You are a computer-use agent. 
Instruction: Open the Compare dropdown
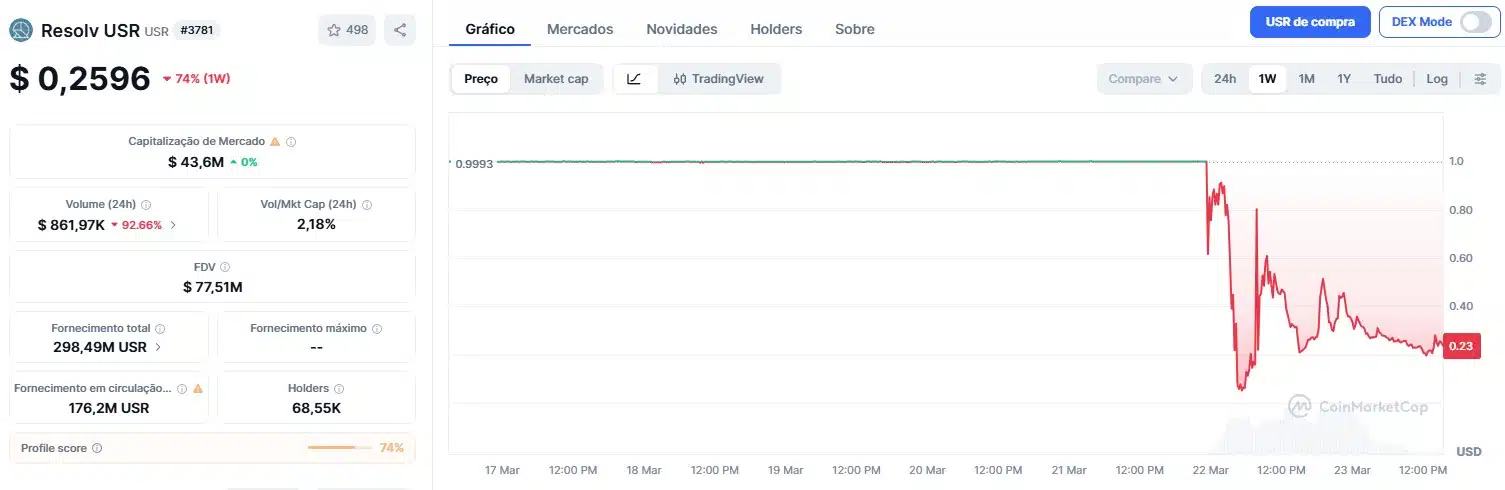(x=1144, y=79)
